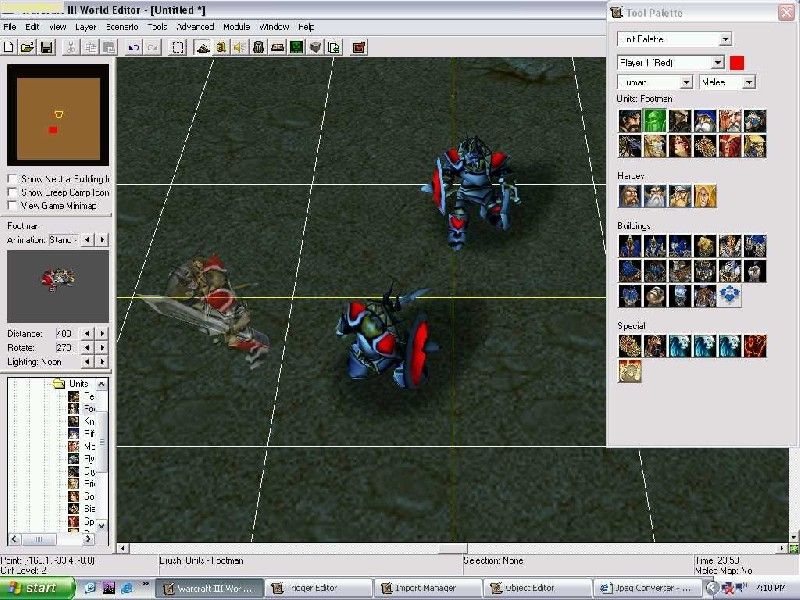Open the Object Editor helmet icon

[259, 47]
